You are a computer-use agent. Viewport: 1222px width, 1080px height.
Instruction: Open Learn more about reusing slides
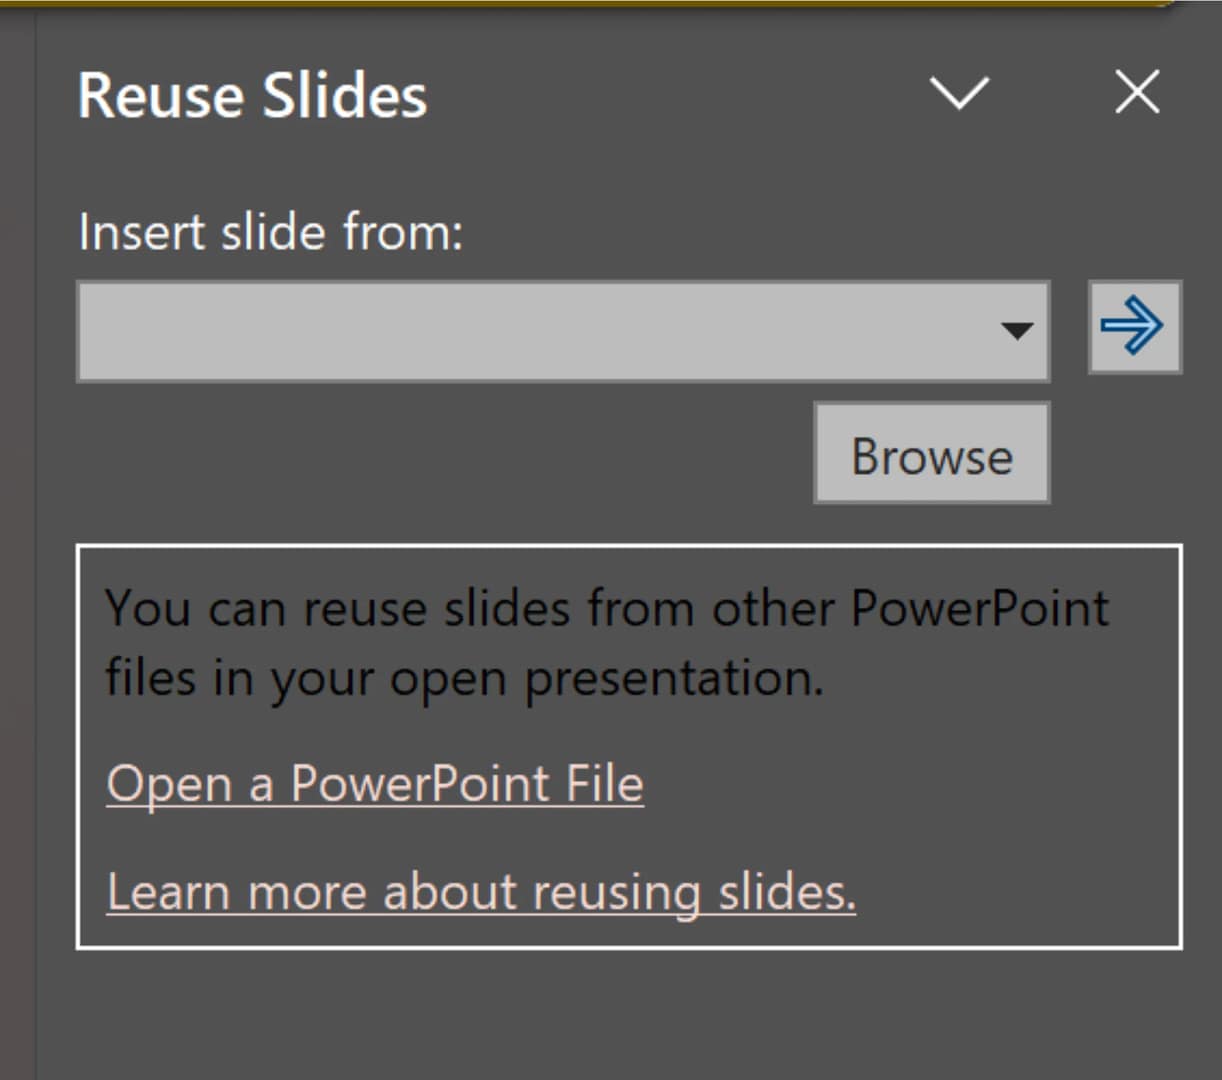pos(481,891)
